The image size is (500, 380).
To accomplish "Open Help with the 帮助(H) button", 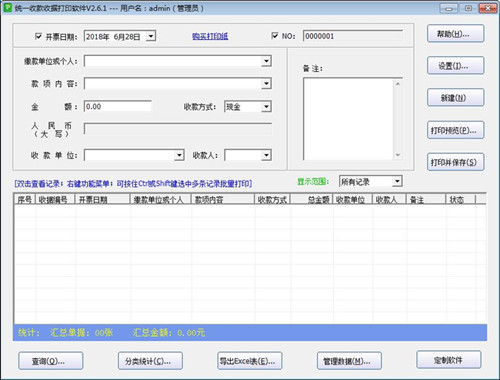I will 455,34.
